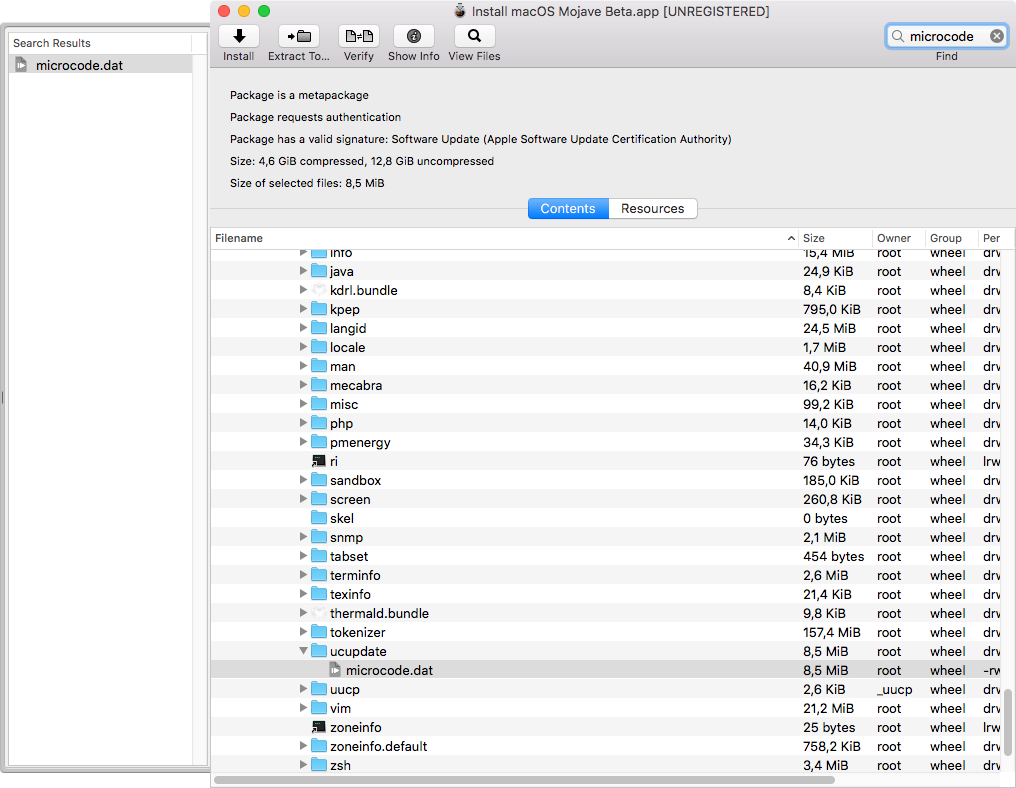The width and height of the screenshot is (1016, 788).
Task: Expand the man folder
Action: point(303,366)
